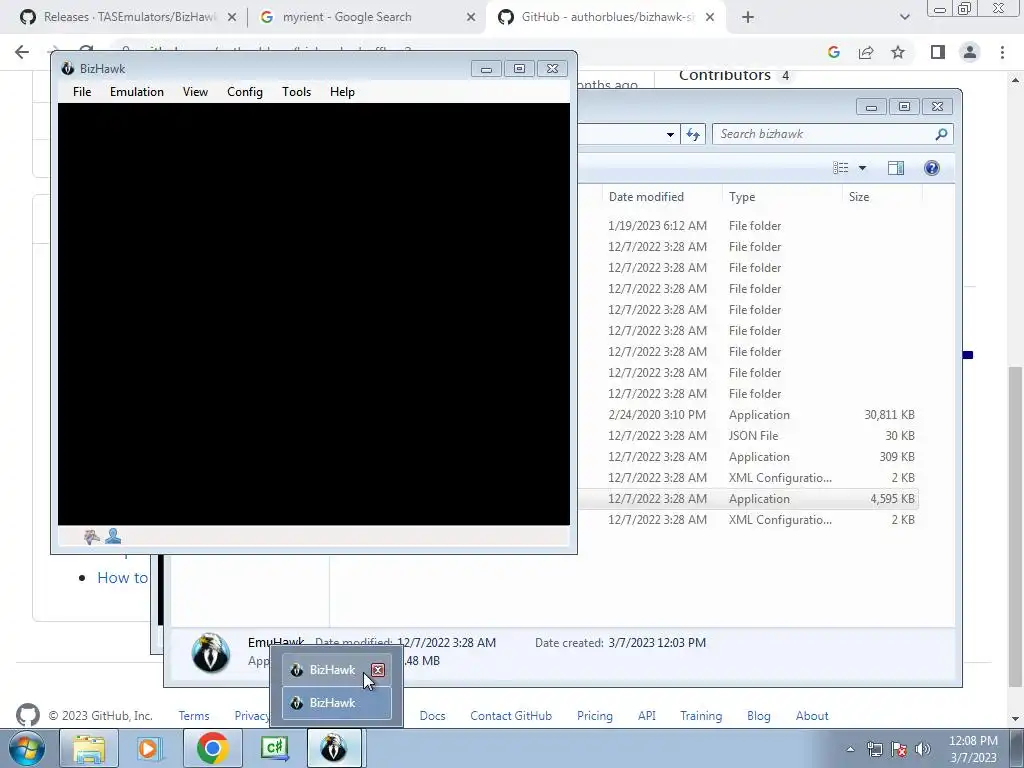This screenshot has width=1024, height=768.
Task: Click the search magnifier icon in Explorer
Action: point(941,134)
